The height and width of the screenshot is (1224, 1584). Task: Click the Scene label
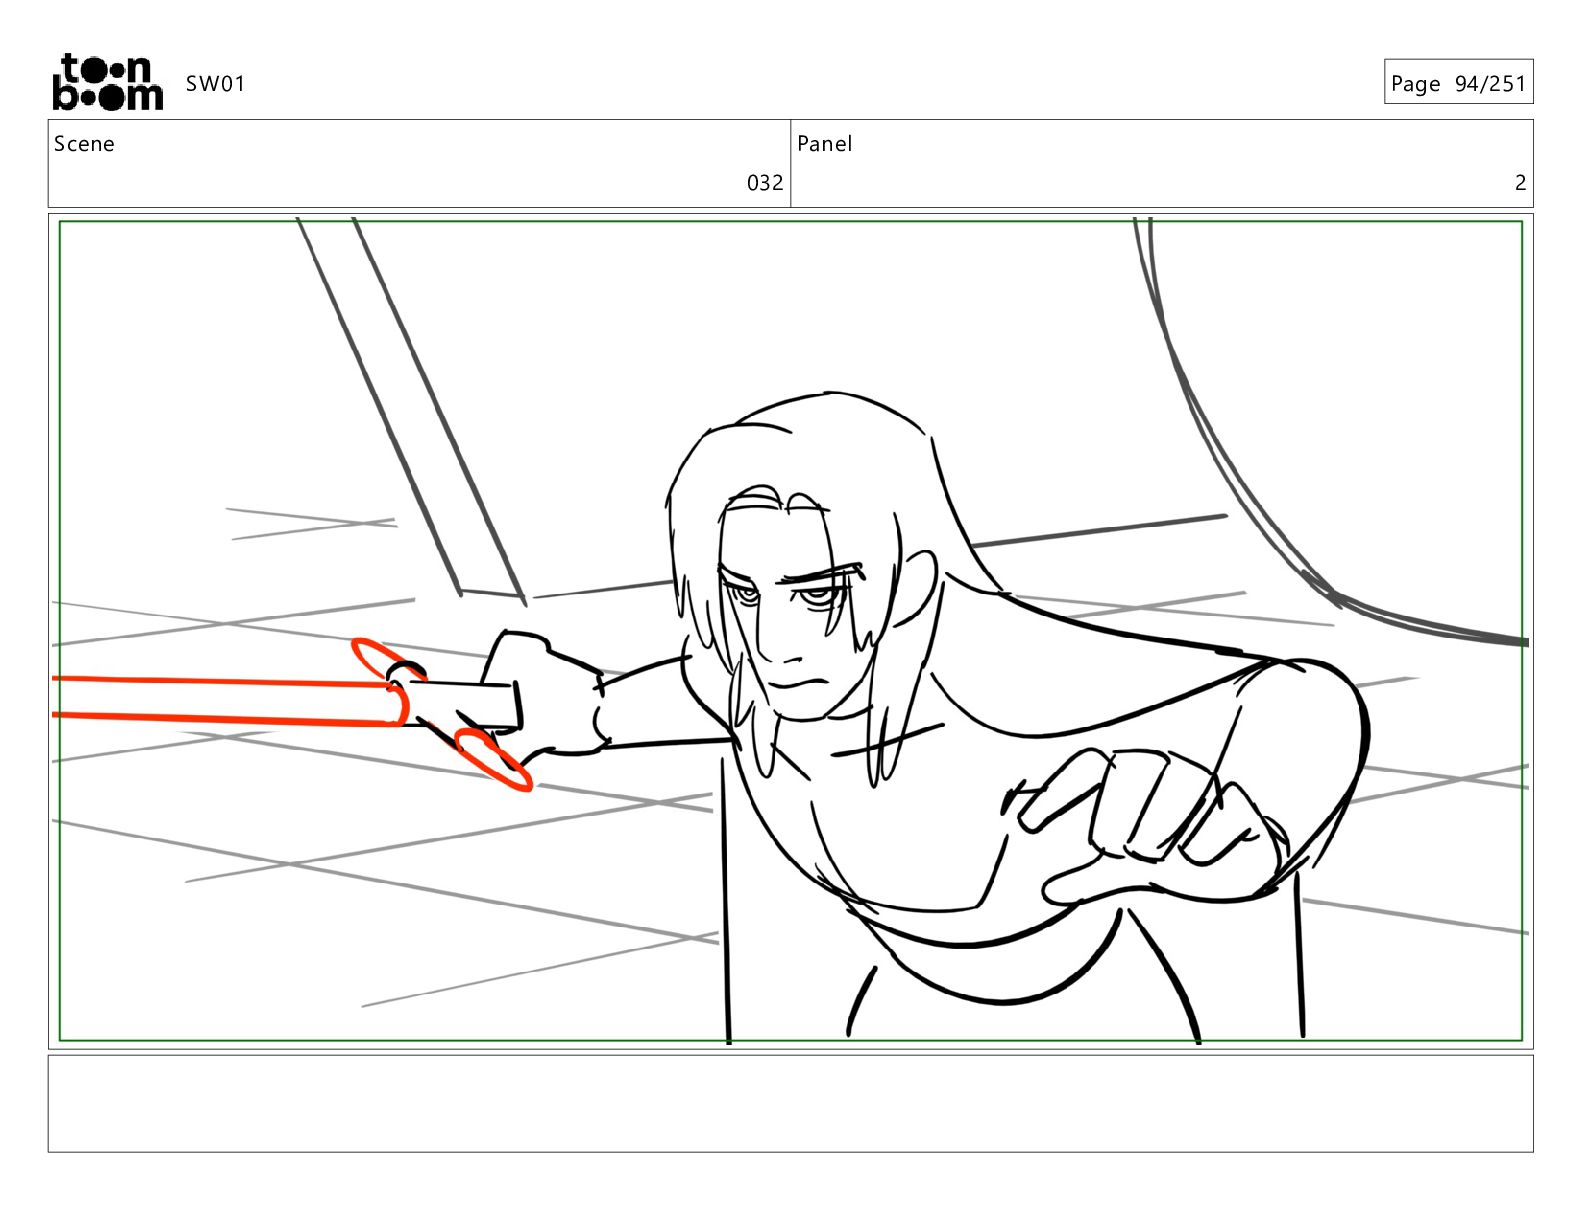click(x=84, y=144)
